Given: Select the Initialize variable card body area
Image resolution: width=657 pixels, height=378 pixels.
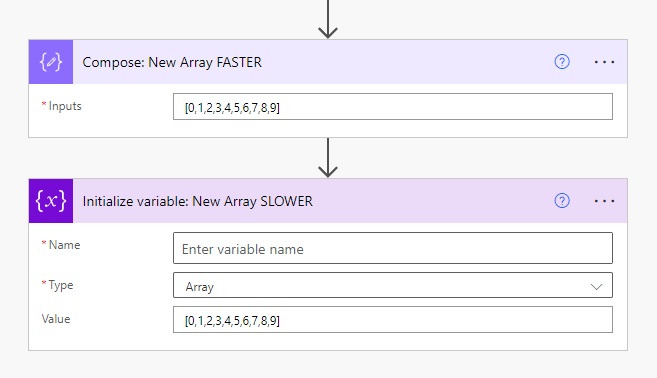Looking at the screenshot, I should [328, 287].
